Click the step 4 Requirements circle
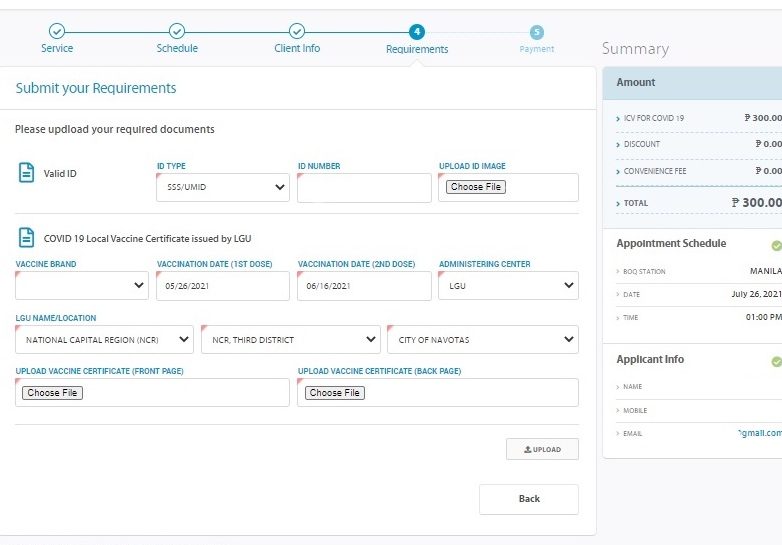Viewport: 782px width, 545px height. point(417,32)
